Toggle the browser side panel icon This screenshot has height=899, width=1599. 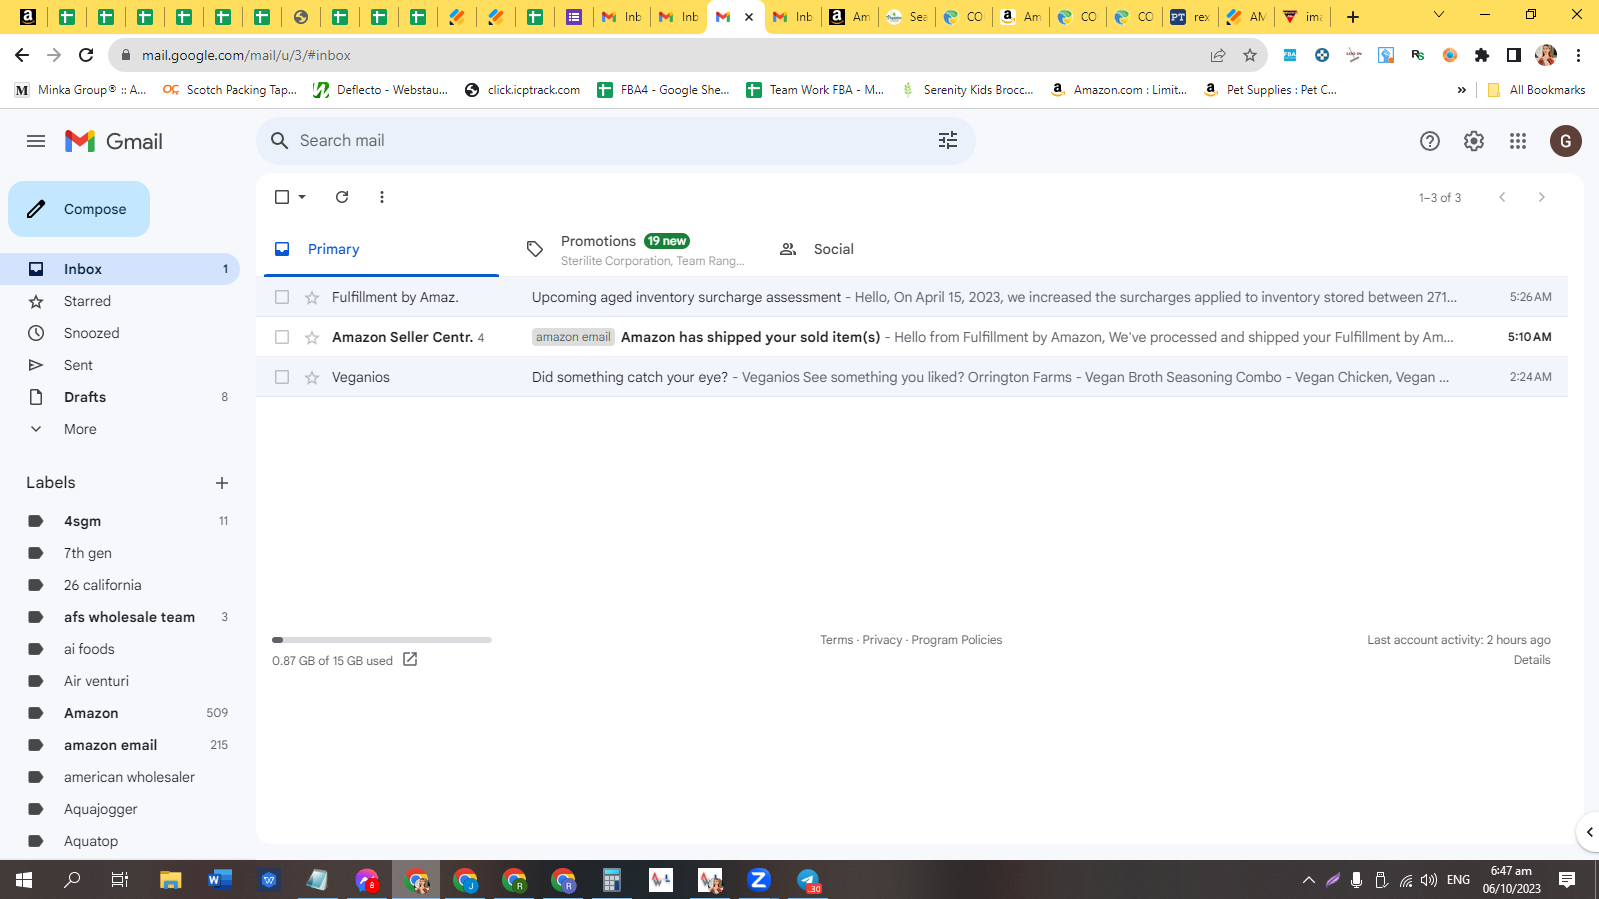pyautogui.click(x=1514, y=55)
